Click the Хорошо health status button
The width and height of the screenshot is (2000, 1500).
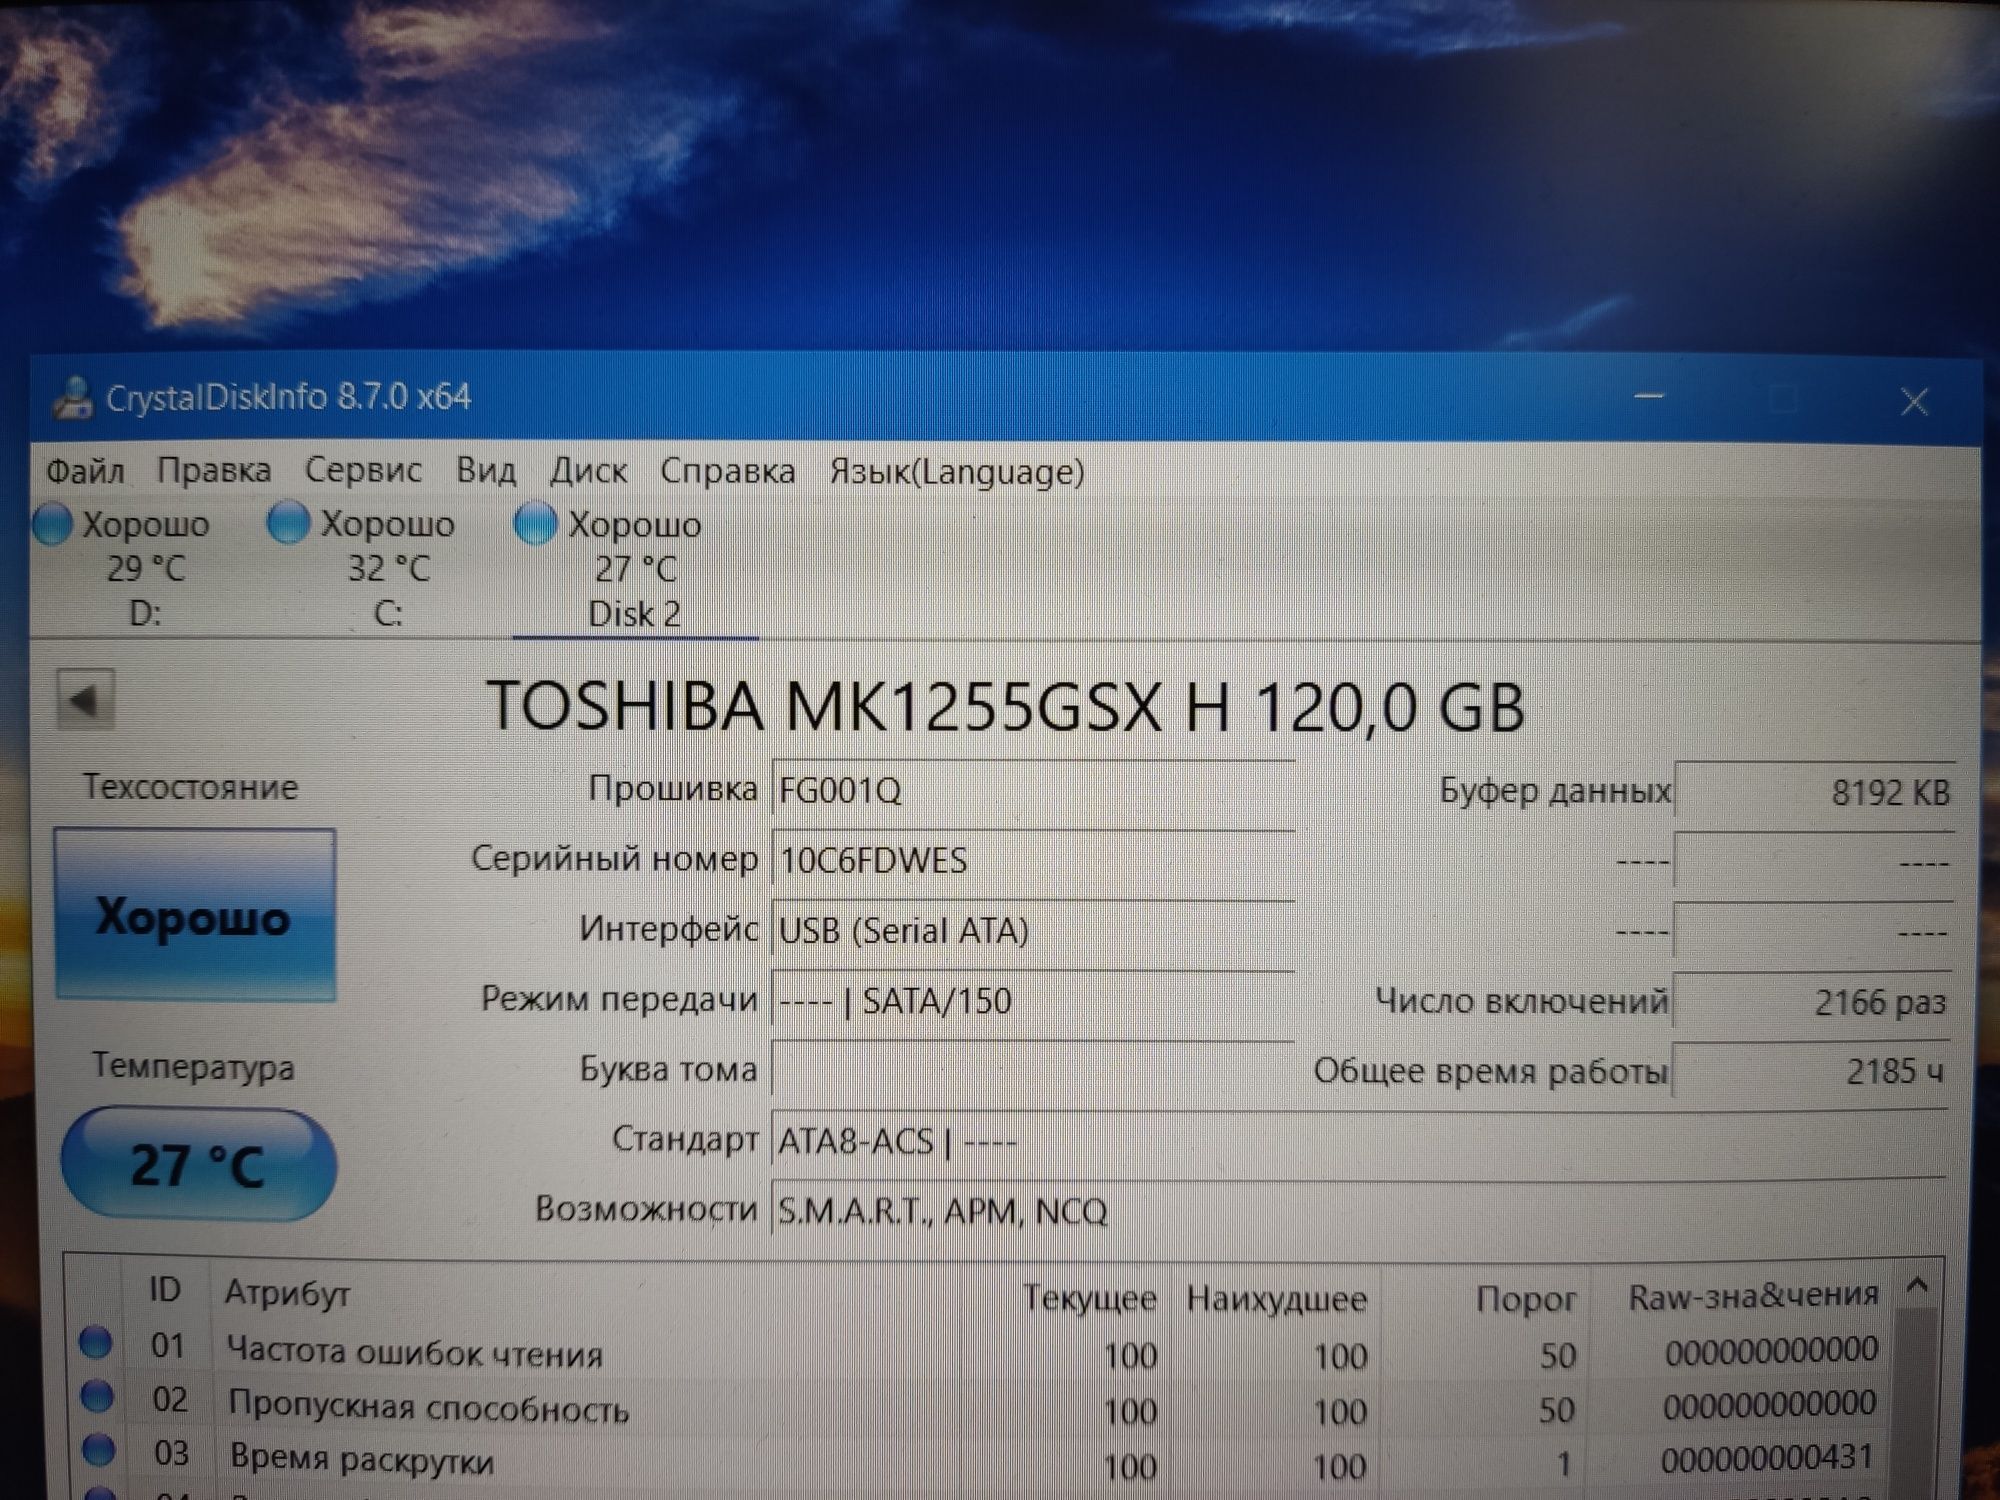(x=195, y=915)
